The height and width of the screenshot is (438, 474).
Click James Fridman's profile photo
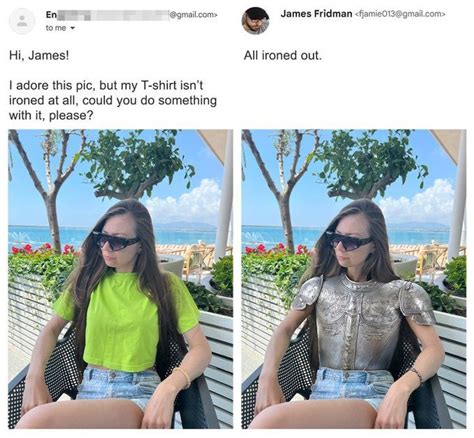tap(255, 21)
